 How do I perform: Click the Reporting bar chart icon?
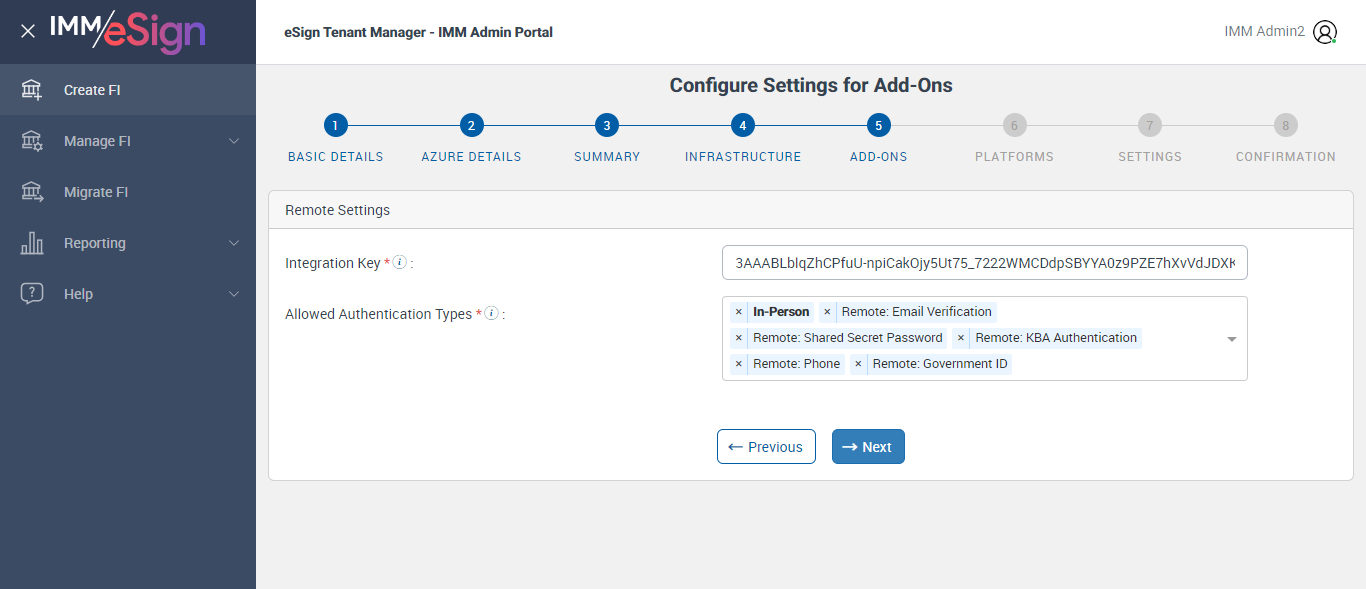pyautogui.click(x=32, y=243)
